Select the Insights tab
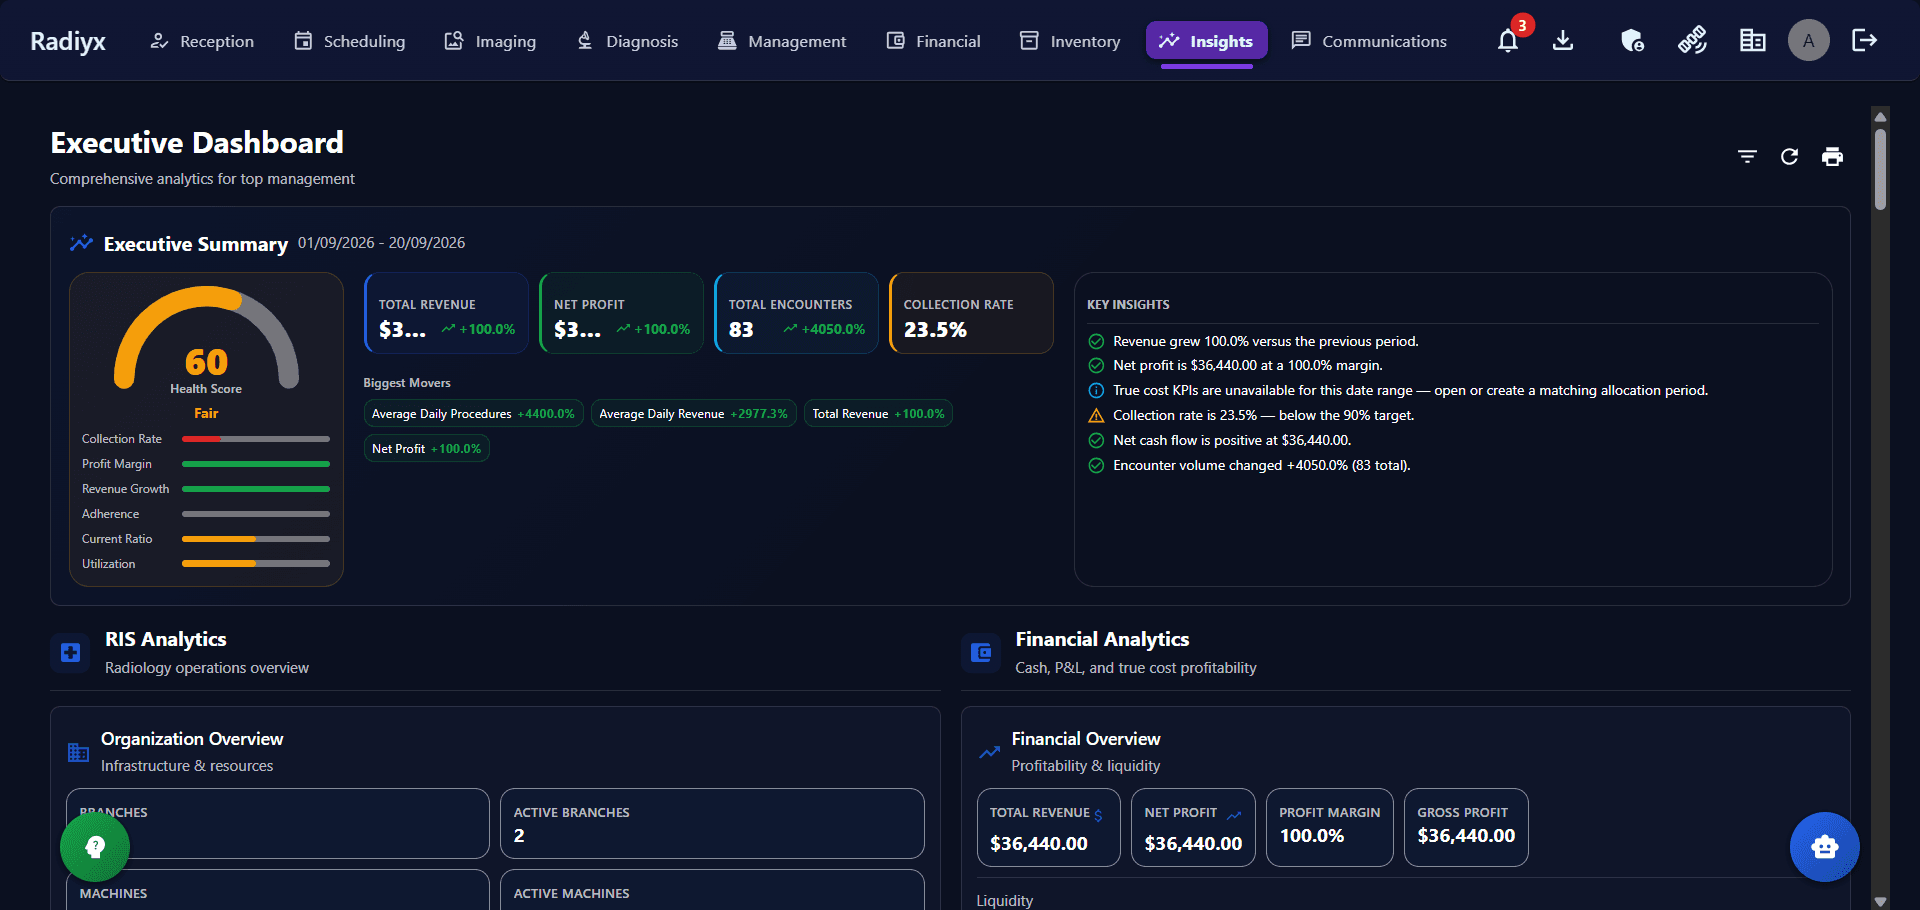Image resolution: width=1920 pixels, height=910 pixels. click(x=1207, y=41)
